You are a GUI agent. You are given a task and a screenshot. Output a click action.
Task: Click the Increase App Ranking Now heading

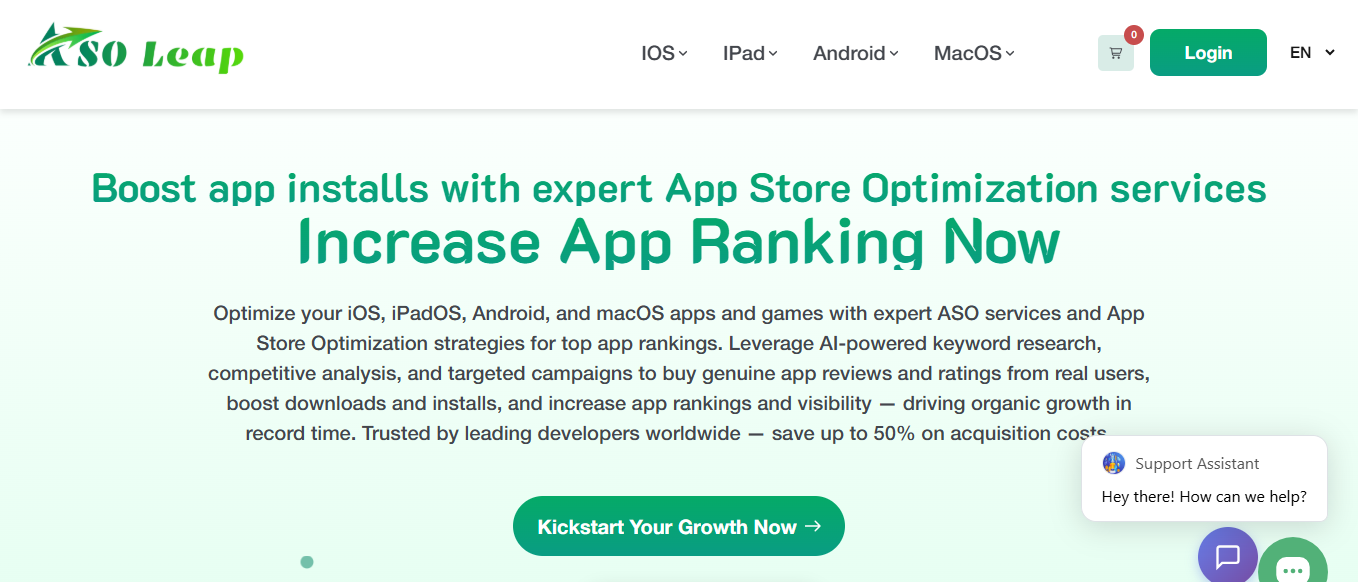679,241
